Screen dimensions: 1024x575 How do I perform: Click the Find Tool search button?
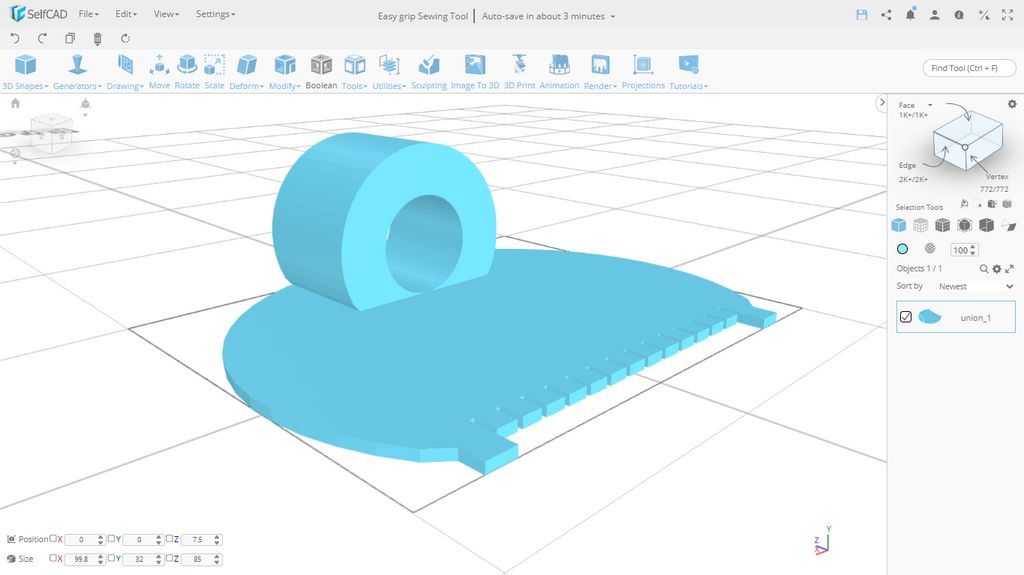pos(969,68)
